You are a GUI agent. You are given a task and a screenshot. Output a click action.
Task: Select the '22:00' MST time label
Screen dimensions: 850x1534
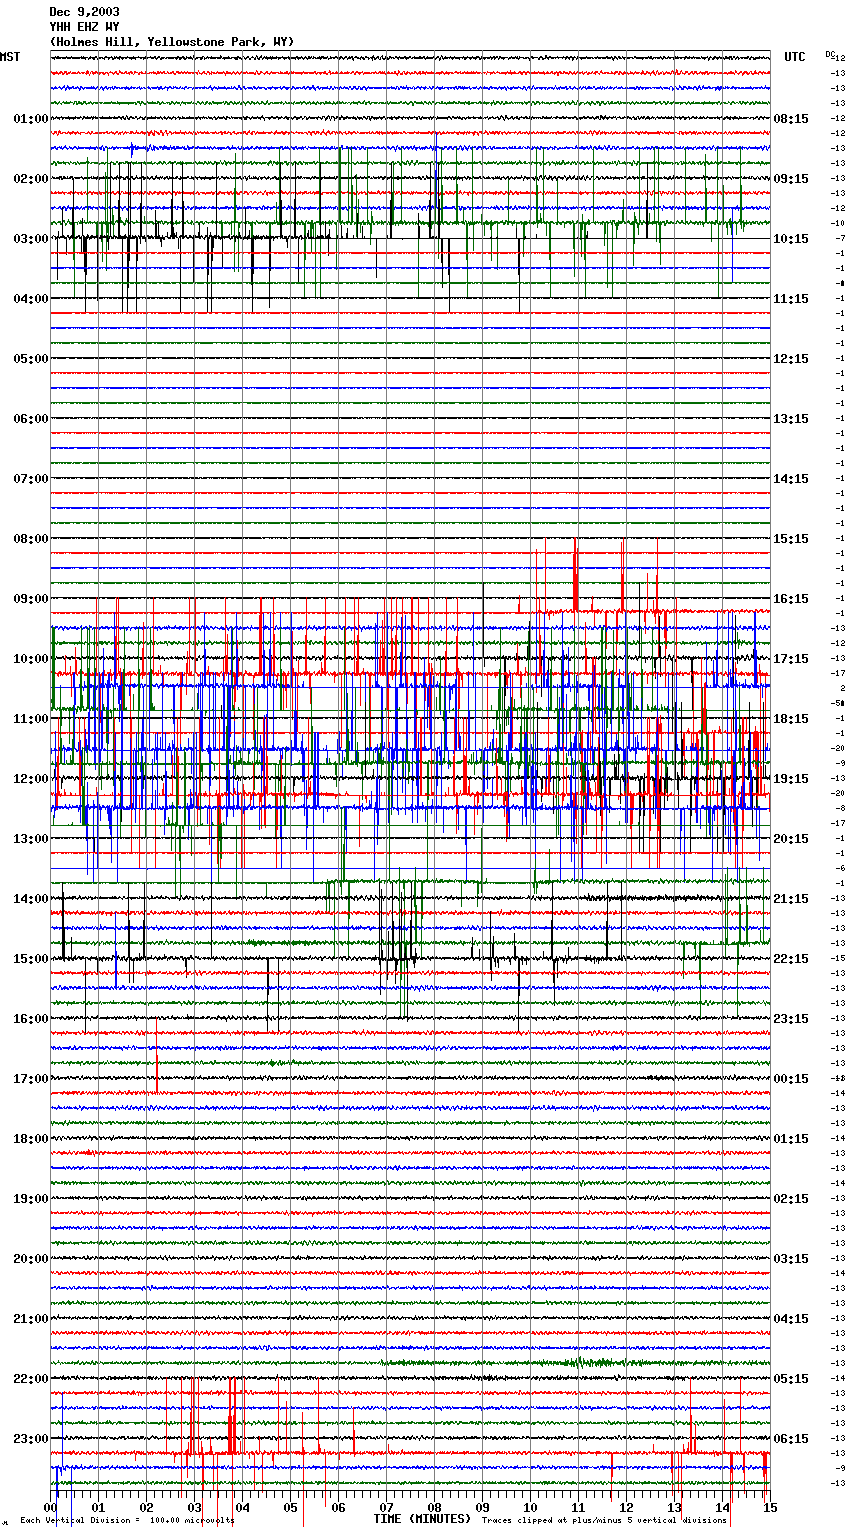[31, 1379]
